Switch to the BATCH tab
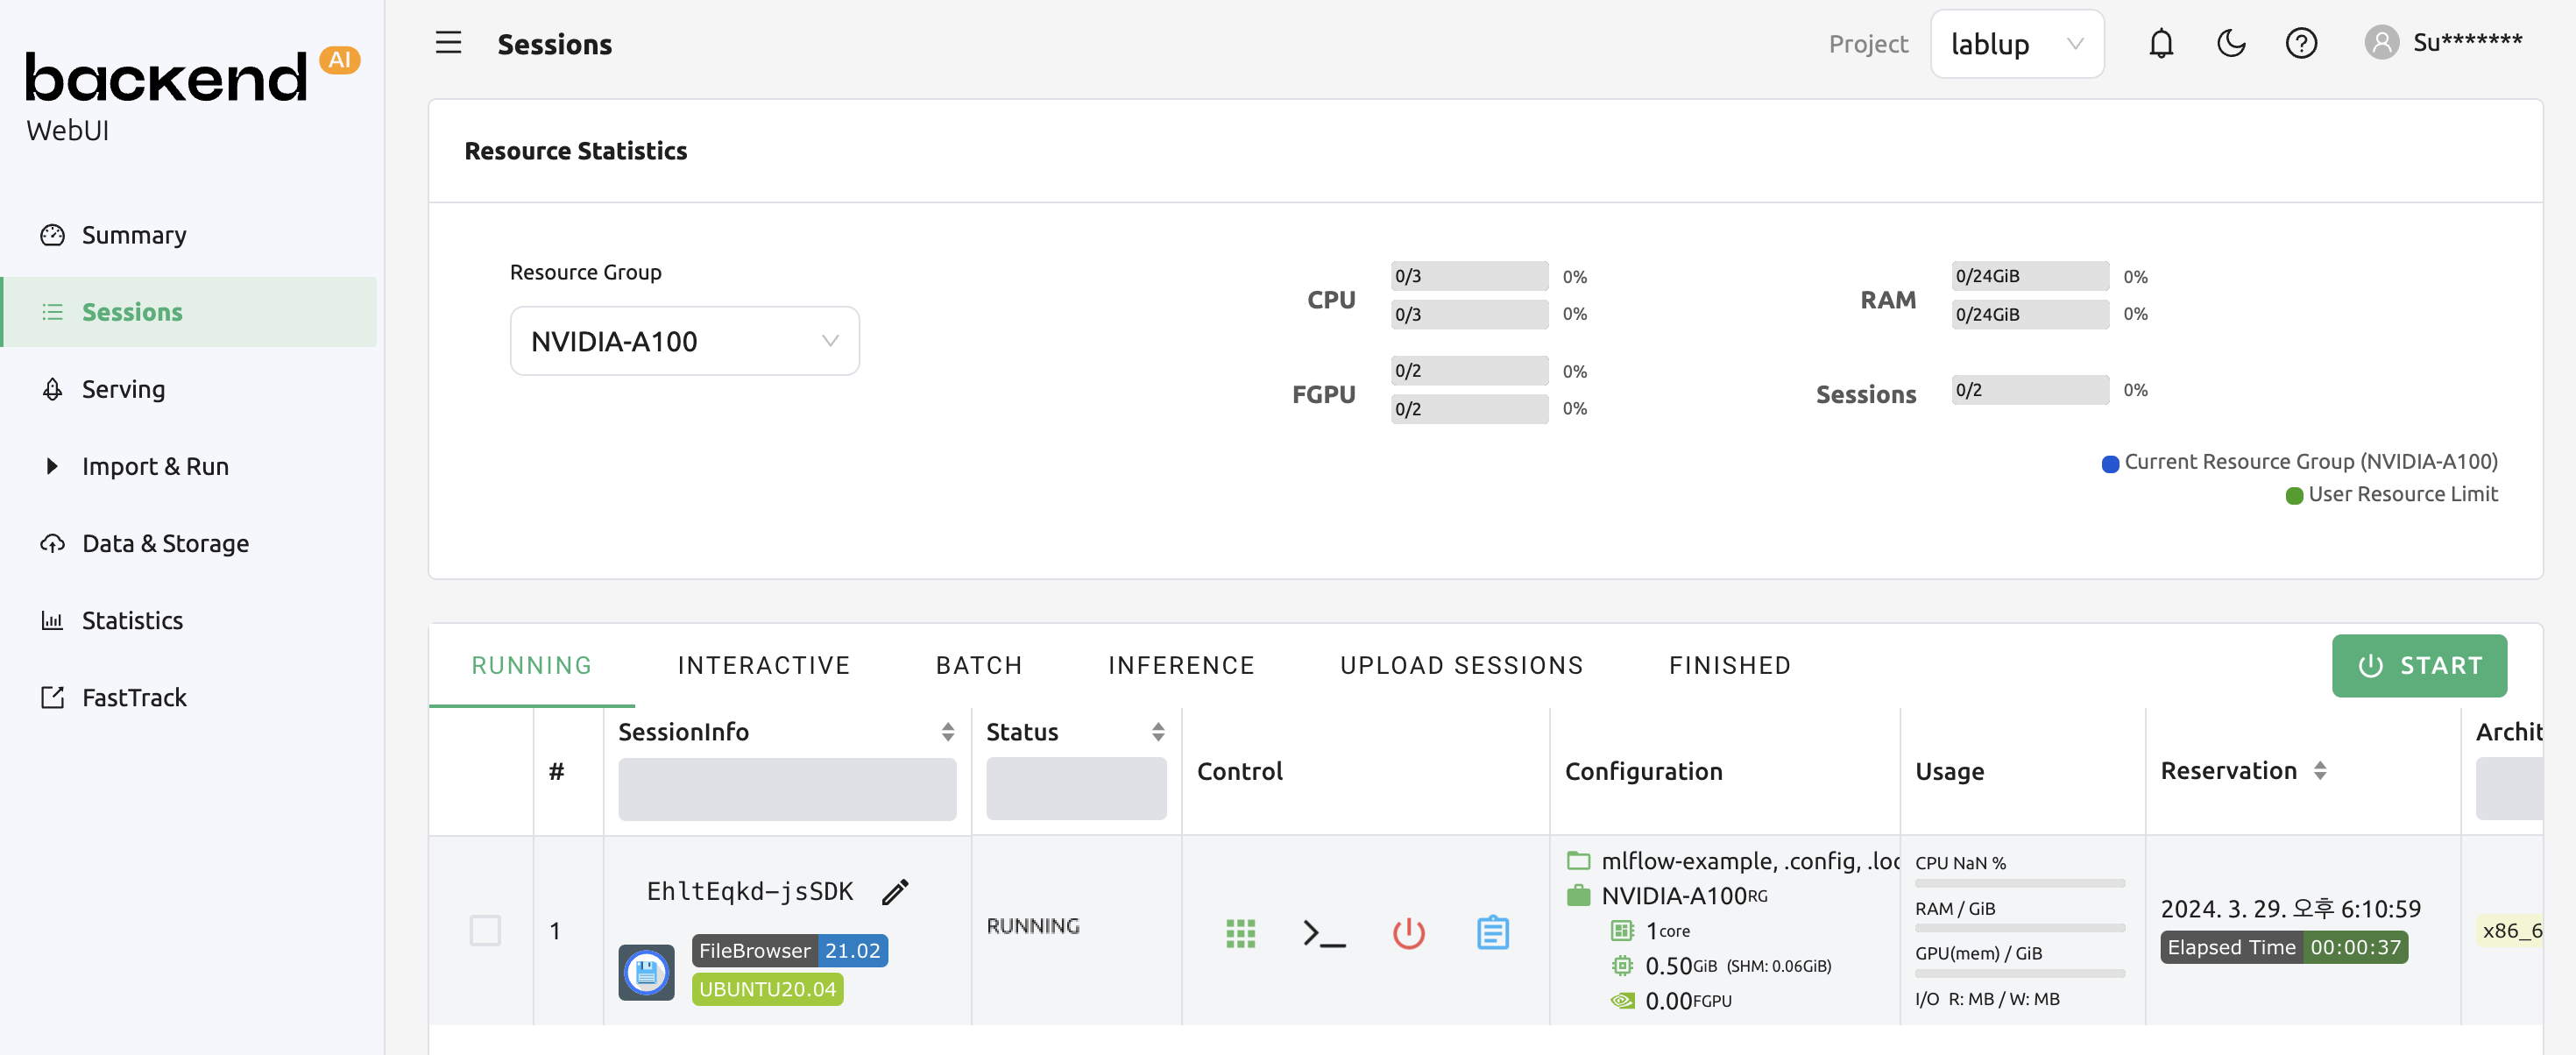This screenshot has height=1055, width=2576. (979, 665)
